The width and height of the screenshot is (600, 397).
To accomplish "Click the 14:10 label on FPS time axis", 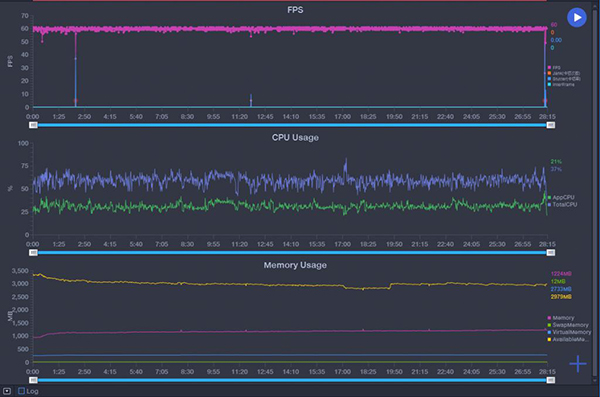I will (291, 117).
